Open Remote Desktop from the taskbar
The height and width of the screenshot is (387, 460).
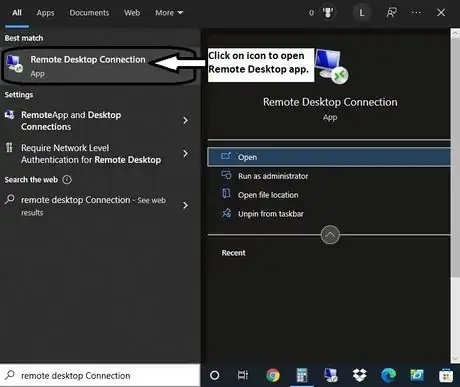[x=331, y=375]
